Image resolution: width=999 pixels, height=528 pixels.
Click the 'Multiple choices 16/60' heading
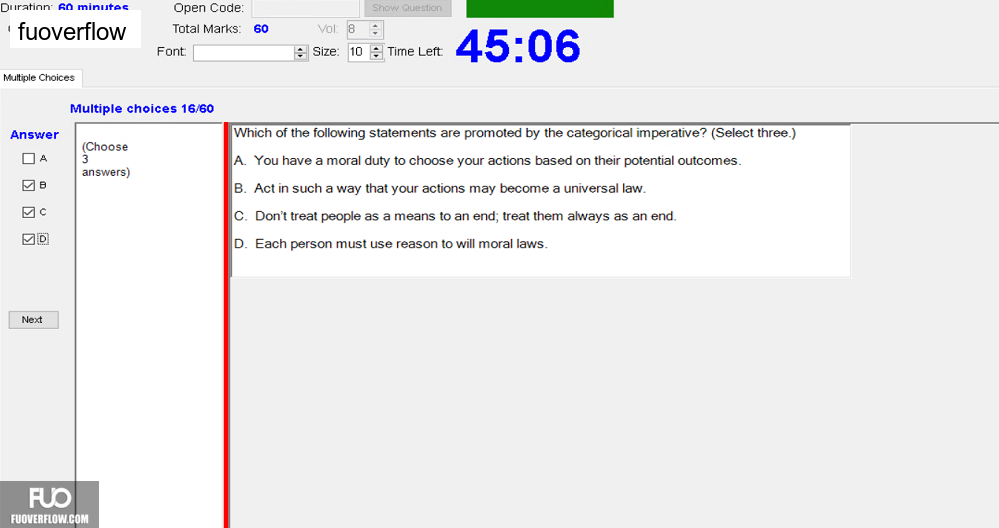point(142,108)
